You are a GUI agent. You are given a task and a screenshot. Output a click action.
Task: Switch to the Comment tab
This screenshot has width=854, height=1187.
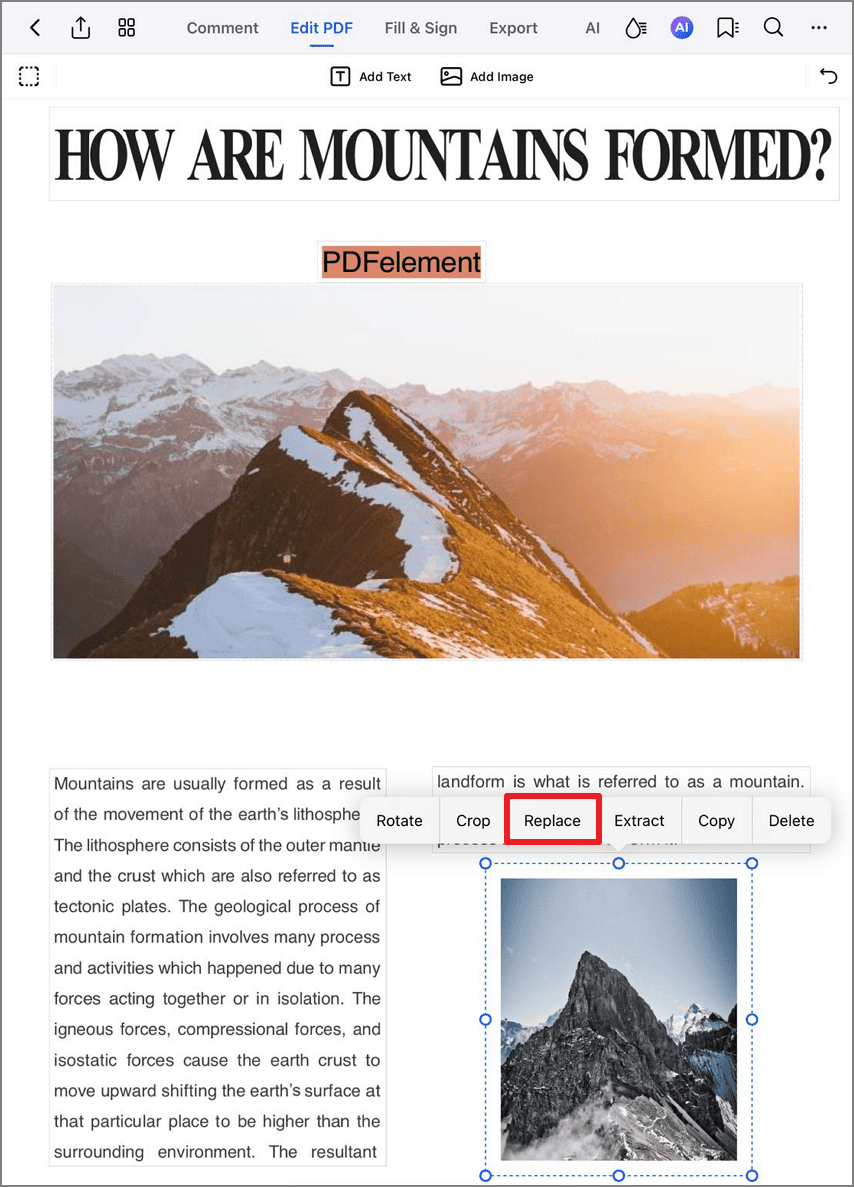pyautogui.click(x=223, y=28)
